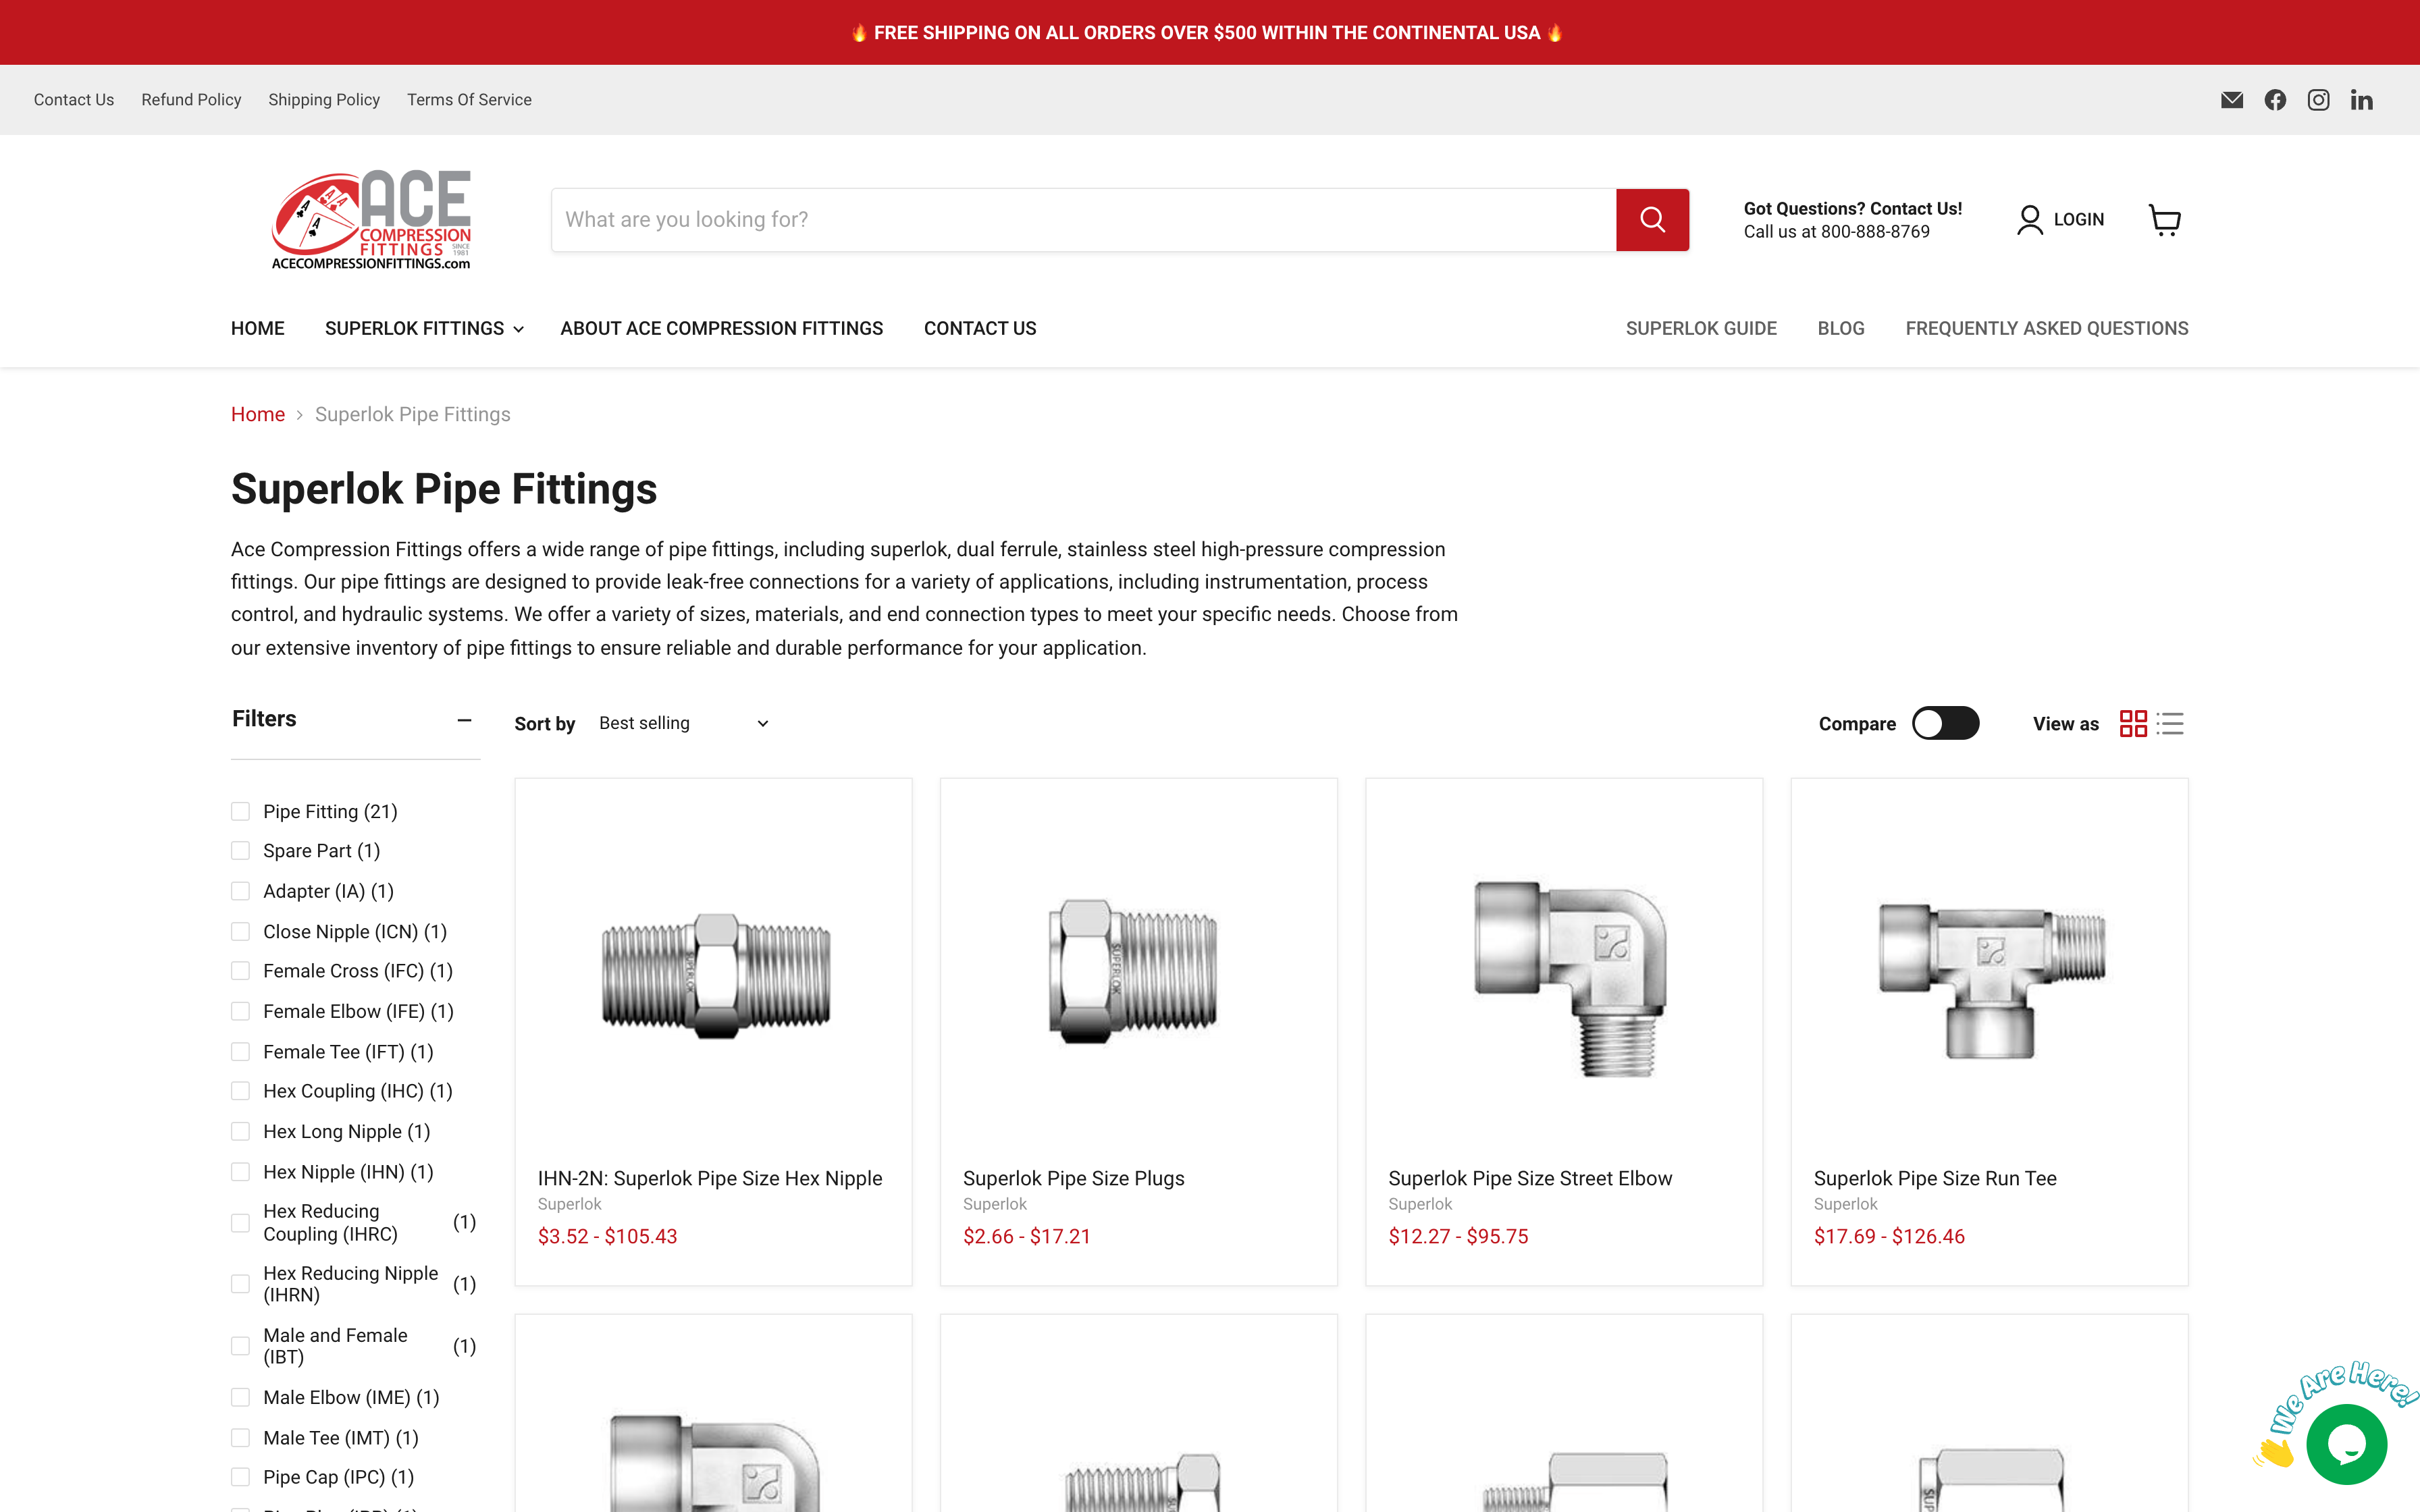Click the login account icon
This screenshot has width=2420, height=1512.
click(x=2029, y=219)
